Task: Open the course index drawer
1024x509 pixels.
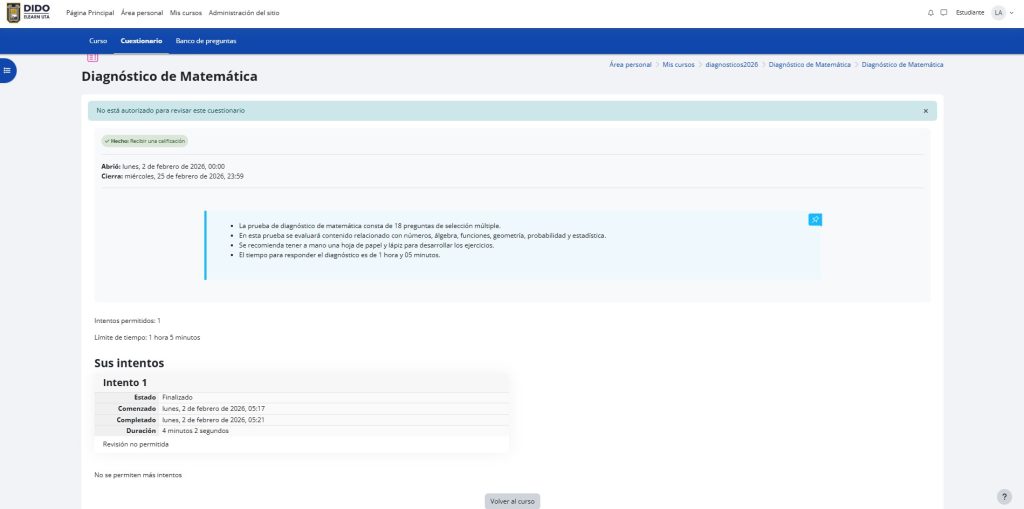Action: click(7, 70)
